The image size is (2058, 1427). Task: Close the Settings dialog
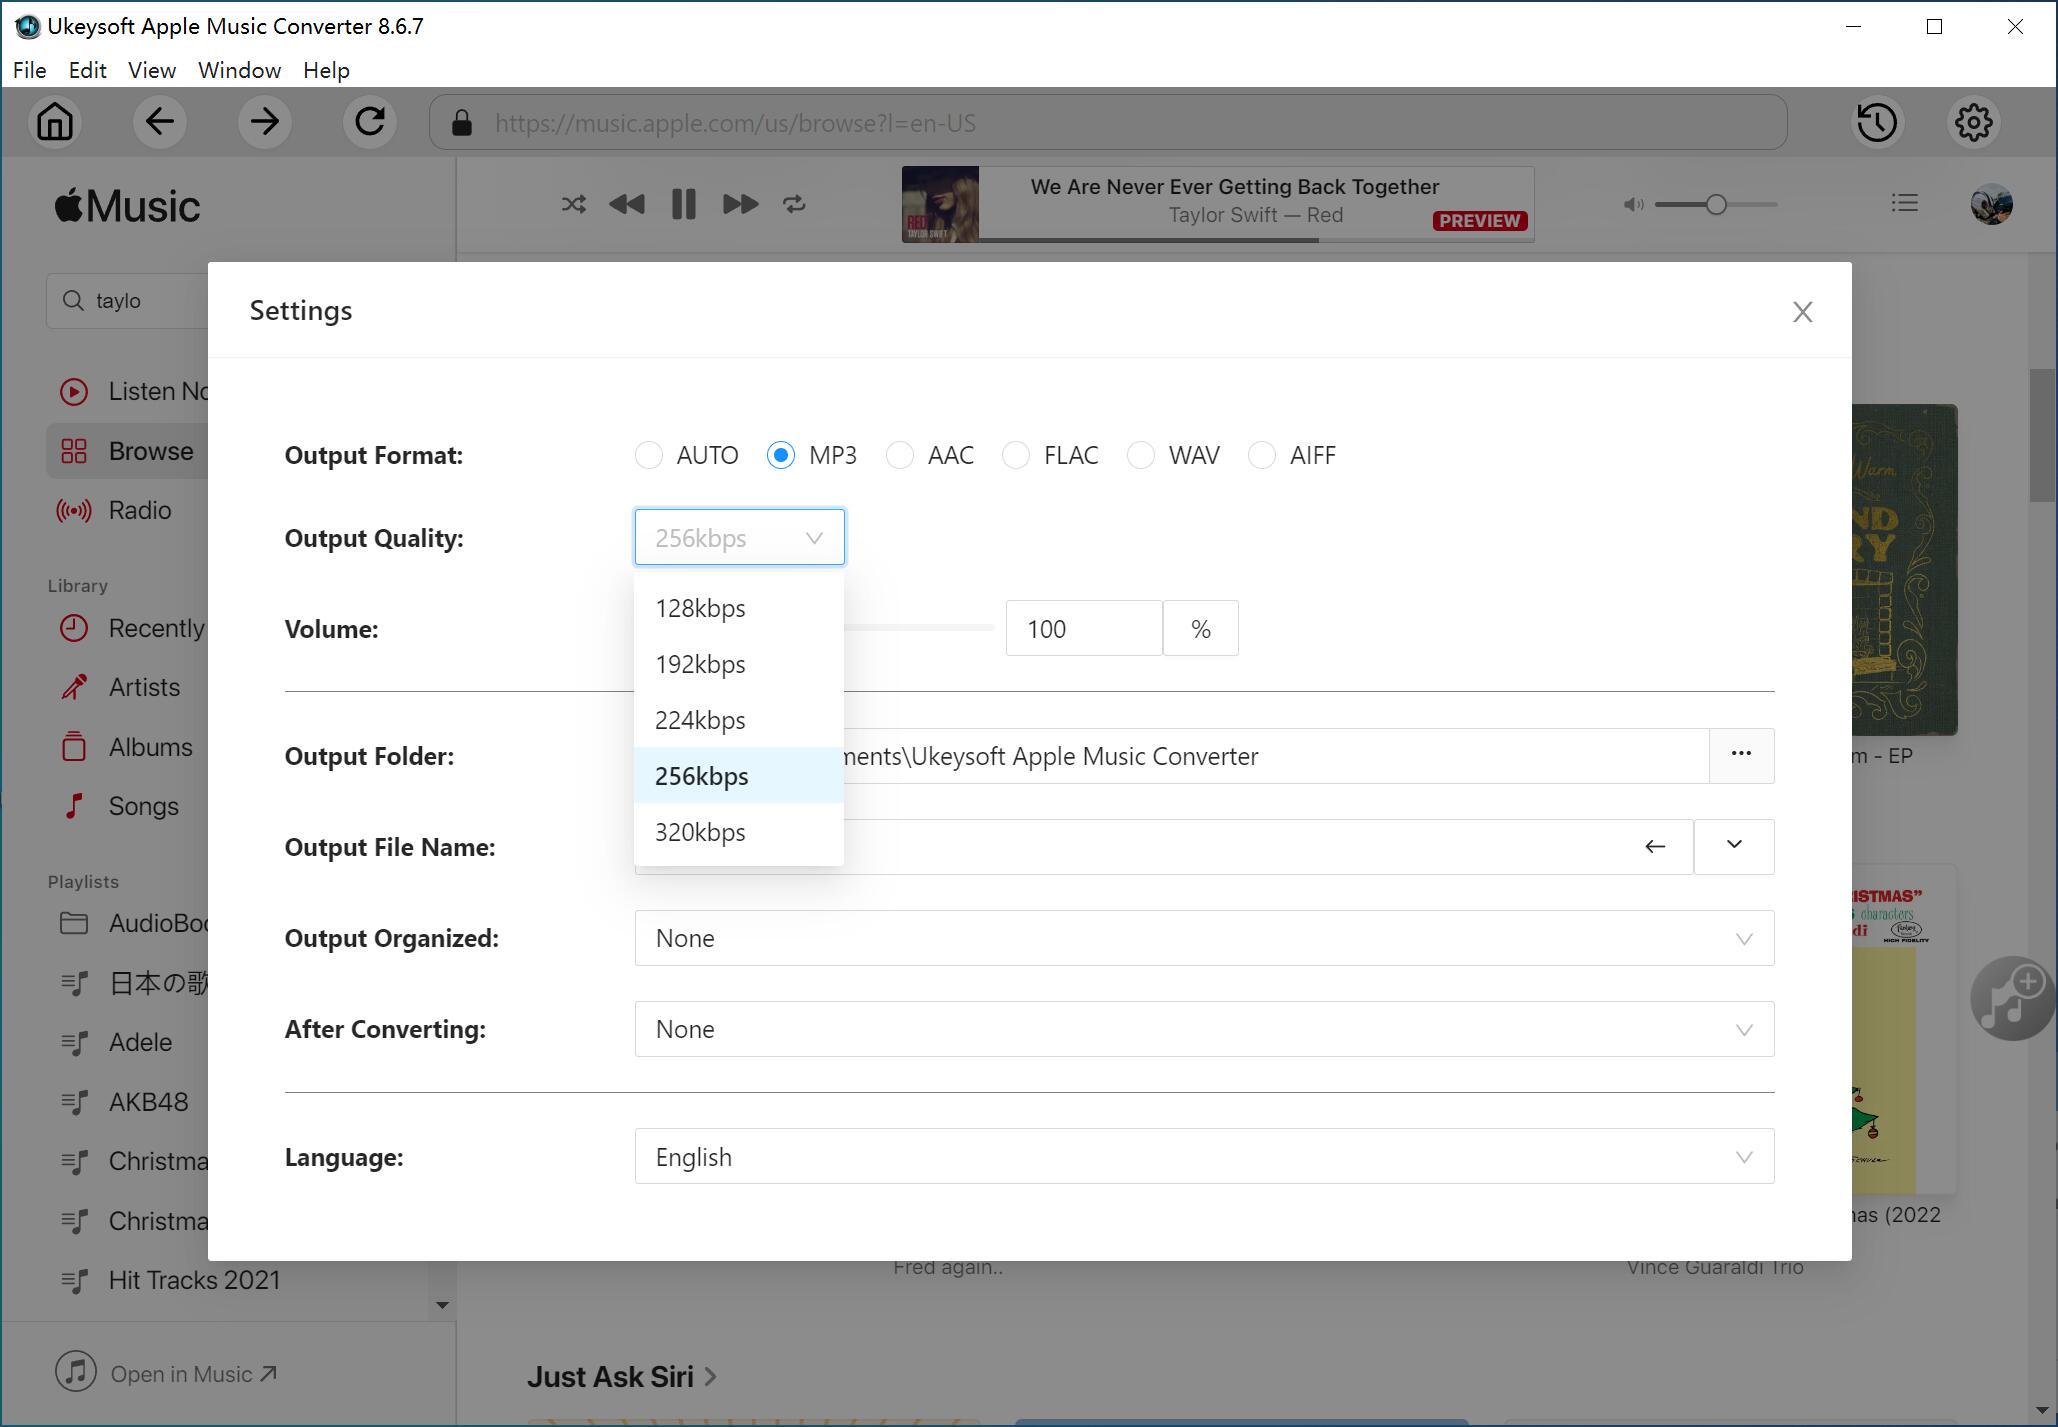pos(1803,311)
